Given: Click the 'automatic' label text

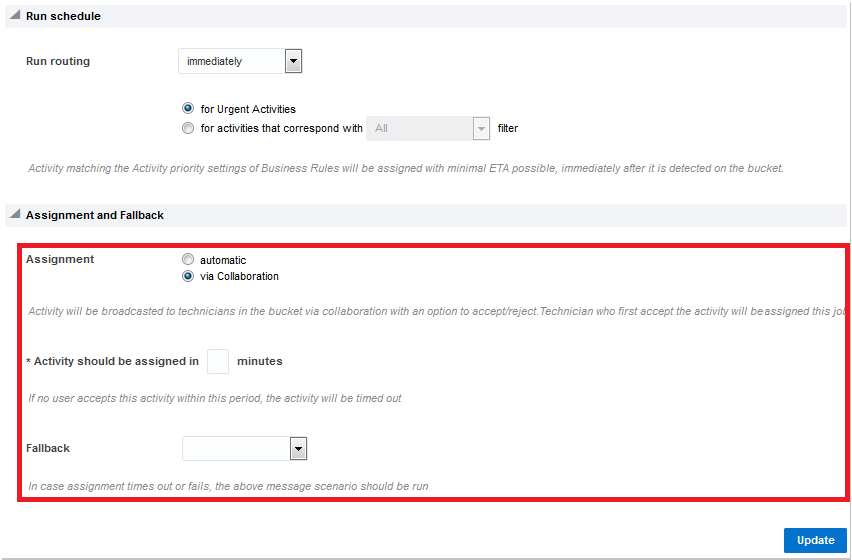Looking at the screenshot, I should point(223,260).
